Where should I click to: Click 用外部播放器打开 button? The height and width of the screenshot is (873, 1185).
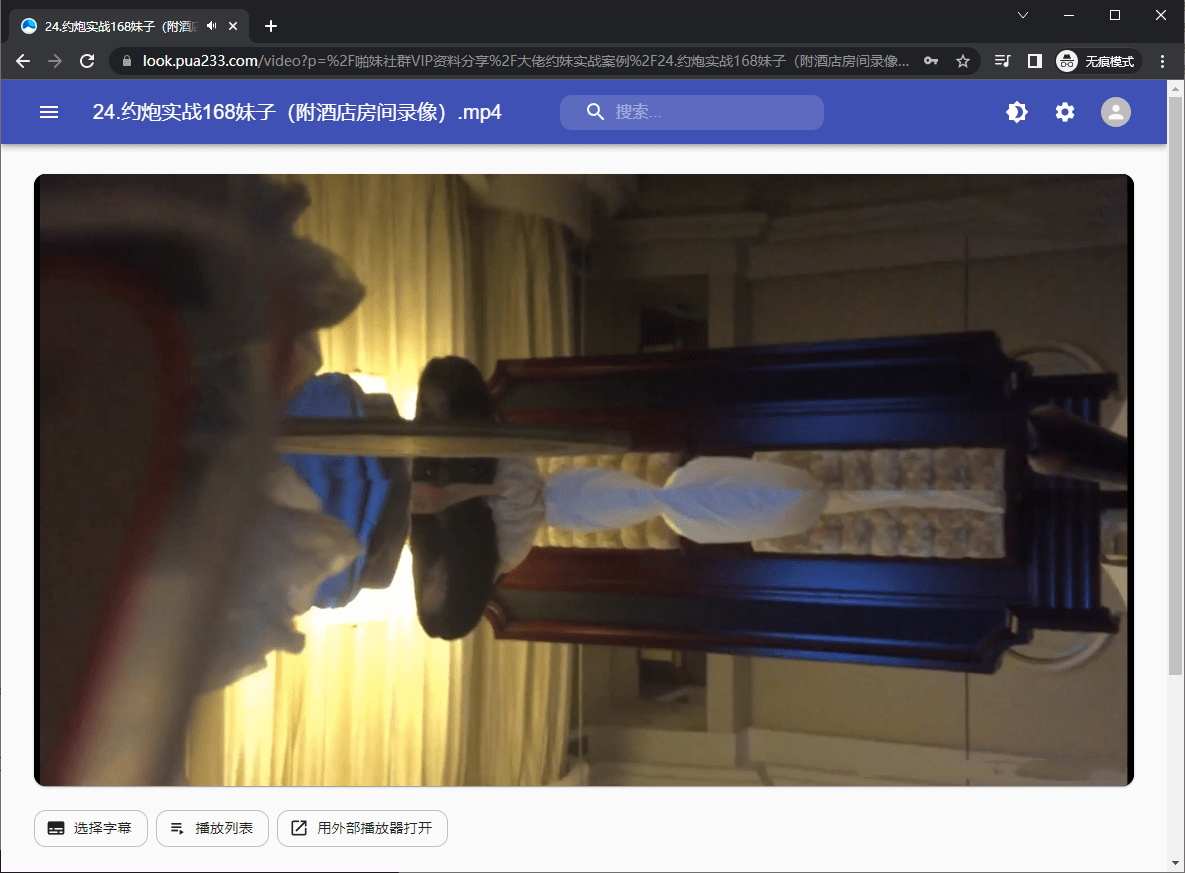(x=362, y=828)
